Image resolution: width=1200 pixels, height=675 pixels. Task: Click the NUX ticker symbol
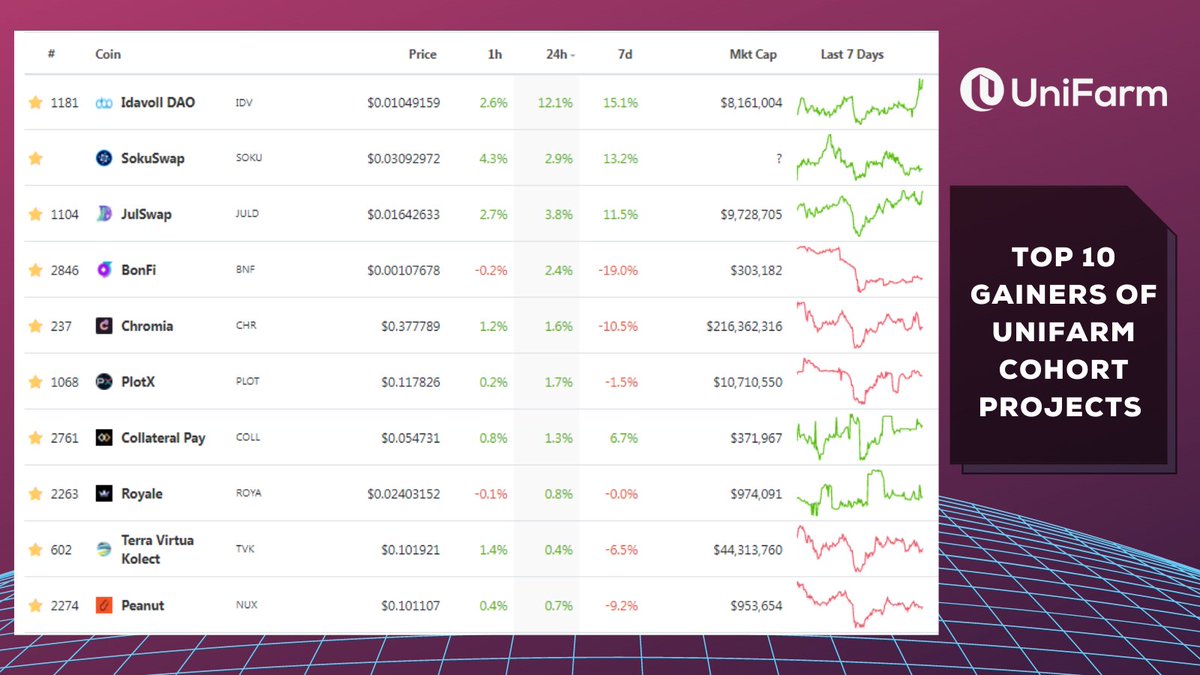coord(246,606)
